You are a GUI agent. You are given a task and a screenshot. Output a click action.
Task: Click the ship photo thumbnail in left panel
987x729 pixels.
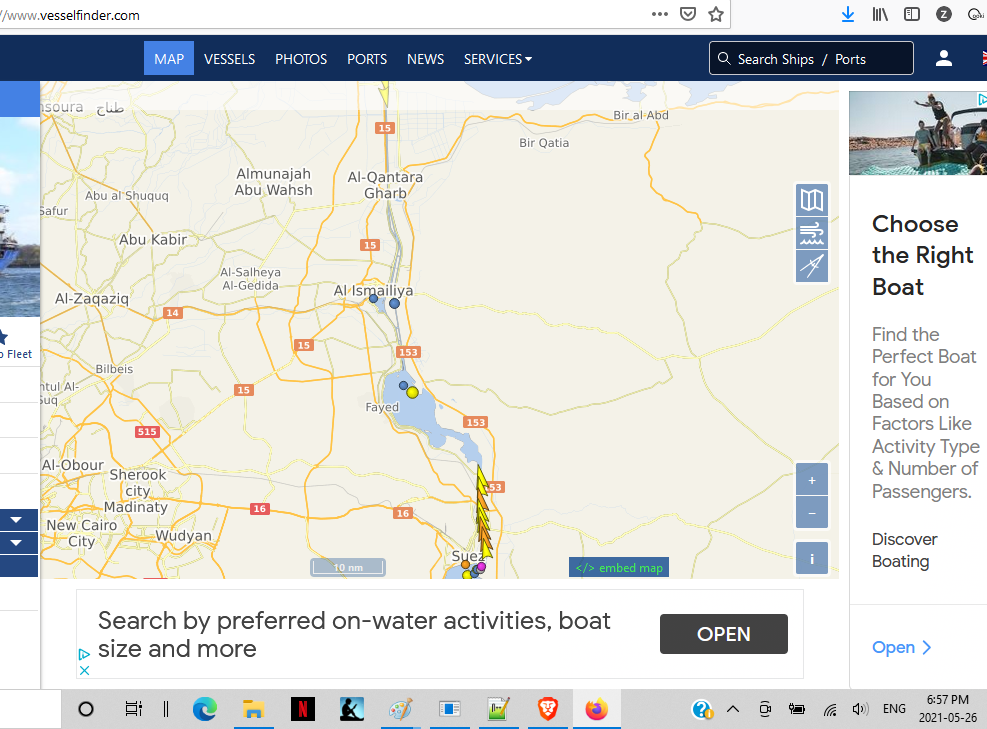20,217
